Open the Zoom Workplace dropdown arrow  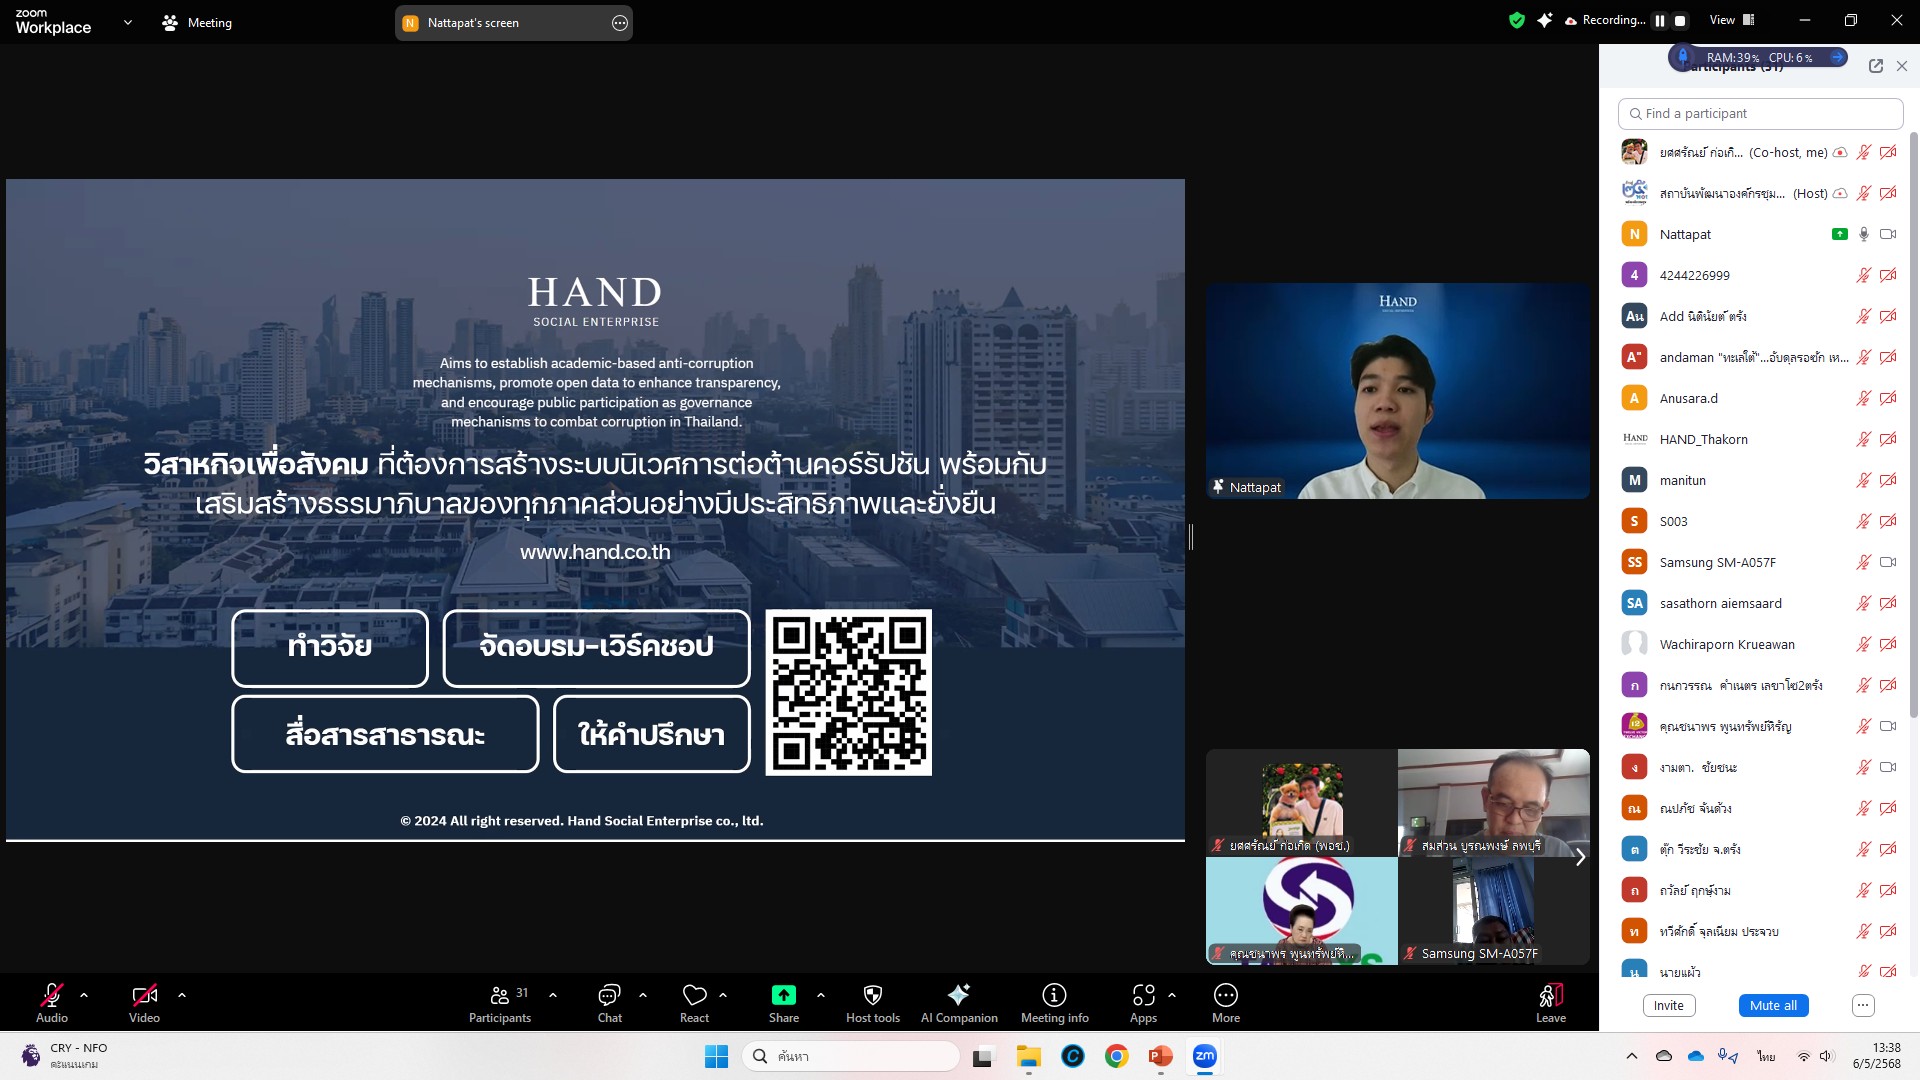[x=128, y=22]
